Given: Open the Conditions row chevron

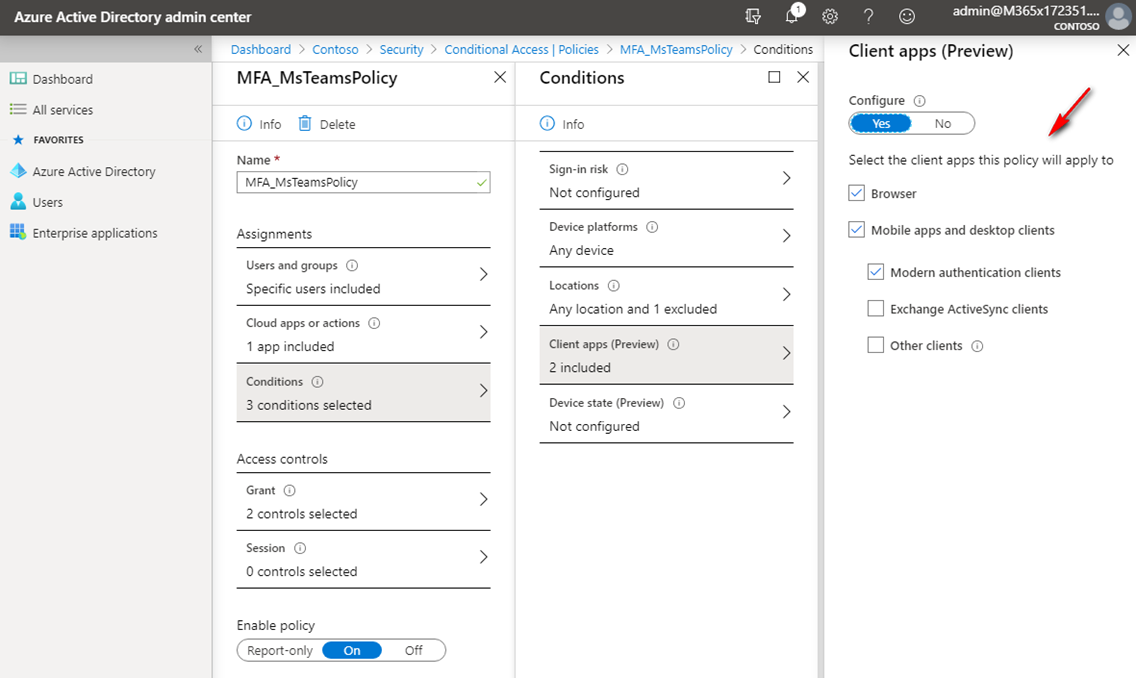Looking at the screenshot, I should [x=483, y=391].
